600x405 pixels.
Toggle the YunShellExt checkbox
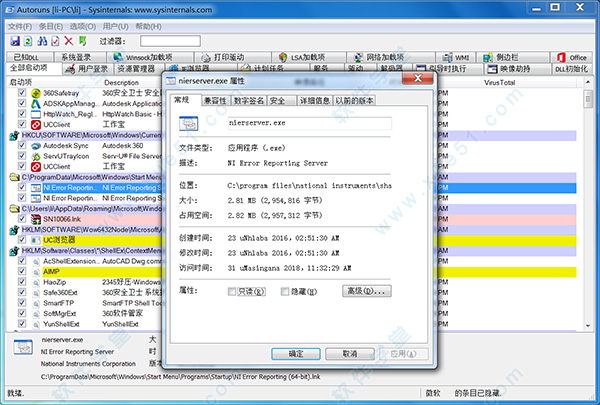click(x=22, y=323)
